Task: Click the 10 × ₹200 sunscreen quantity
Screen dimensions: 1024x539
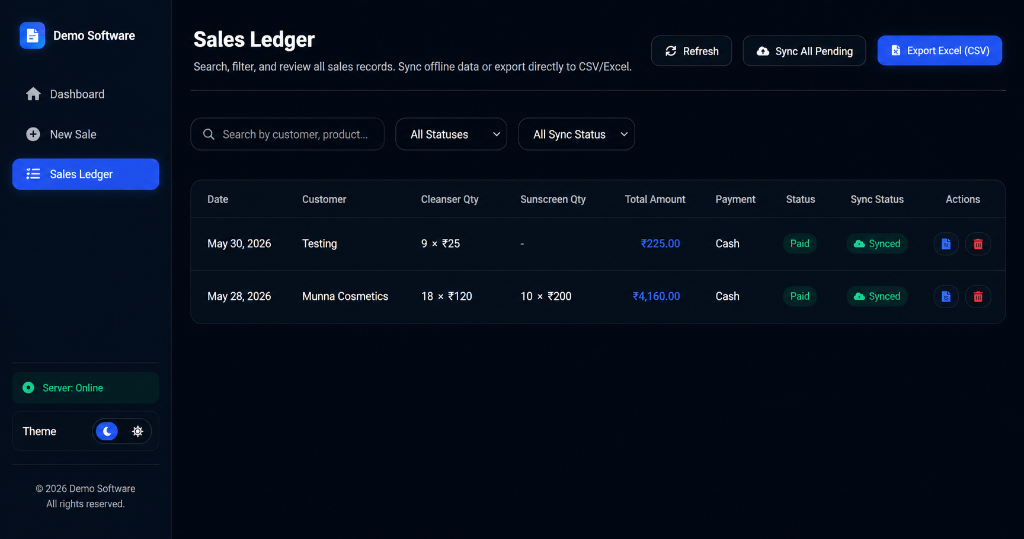Action: click(x=546, y=297)
